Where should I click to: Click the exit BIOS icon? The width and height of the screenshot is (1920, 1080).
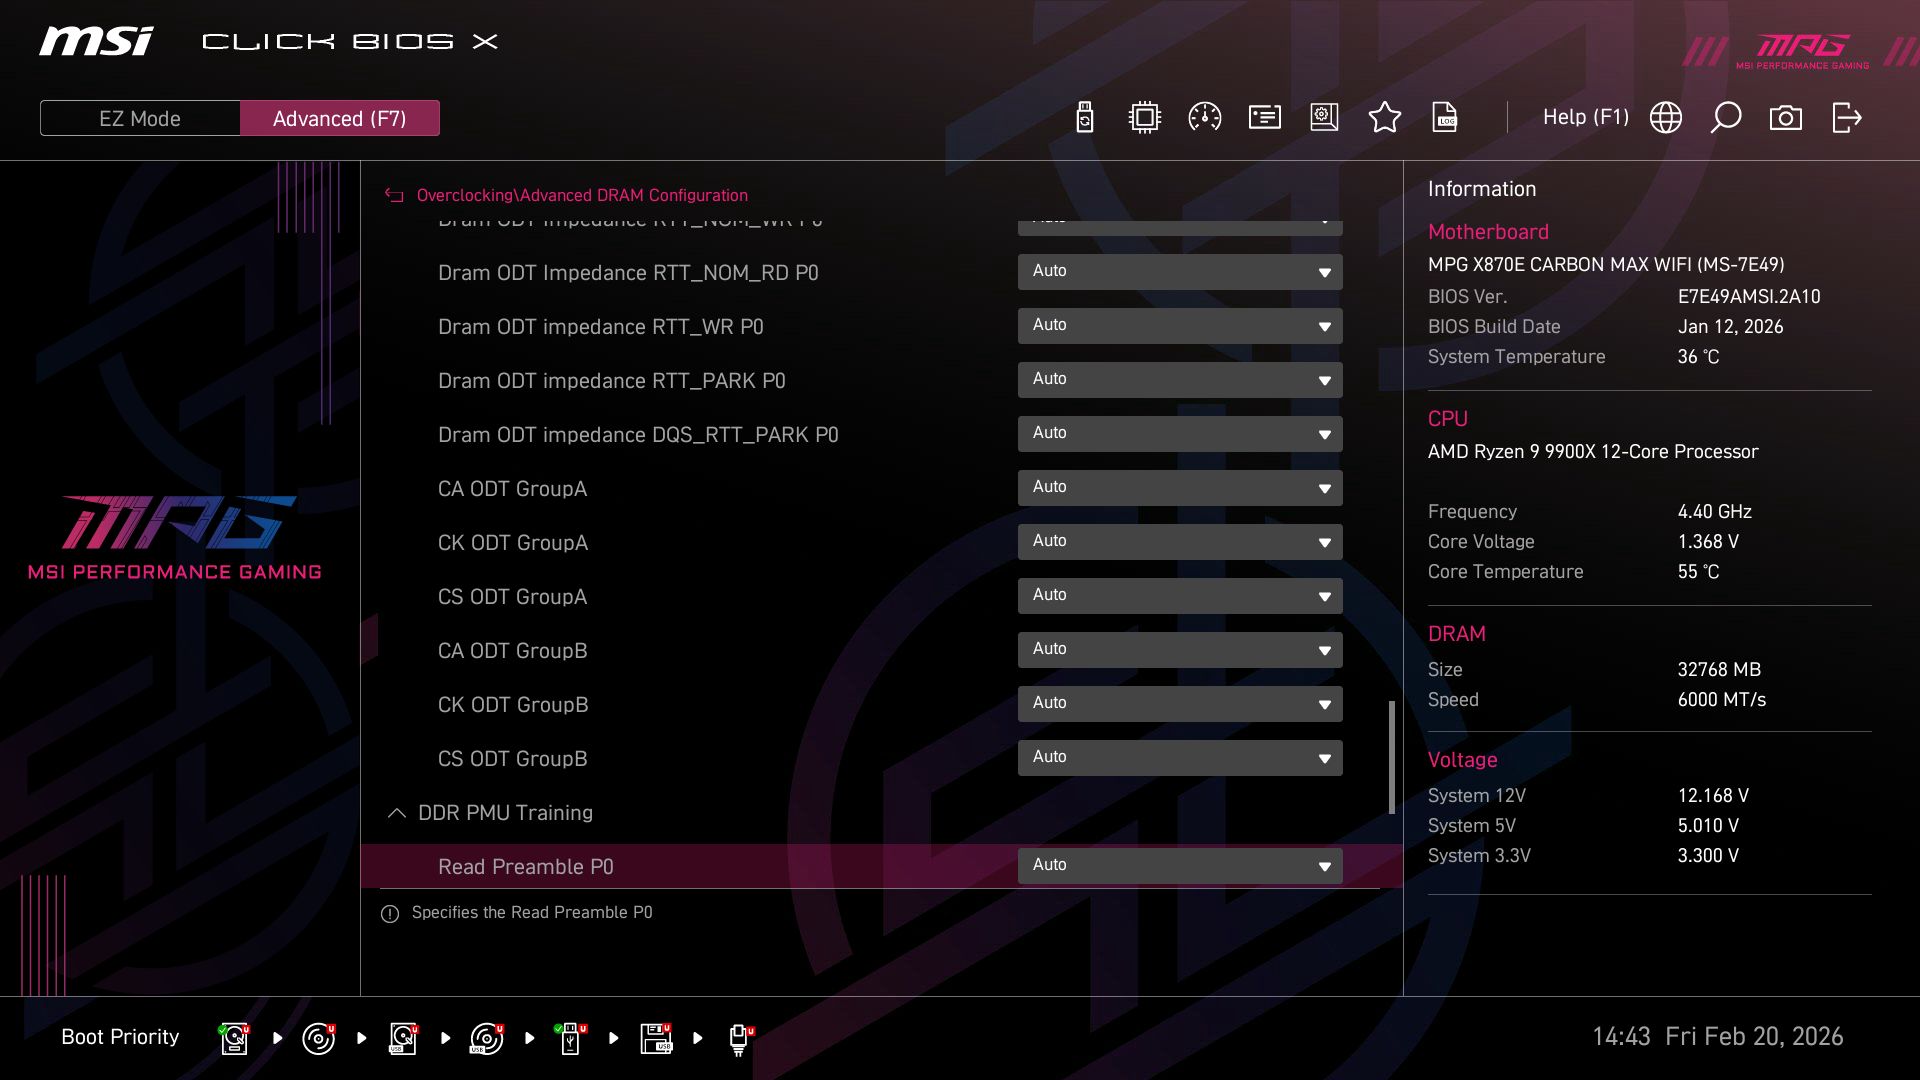1845,117
